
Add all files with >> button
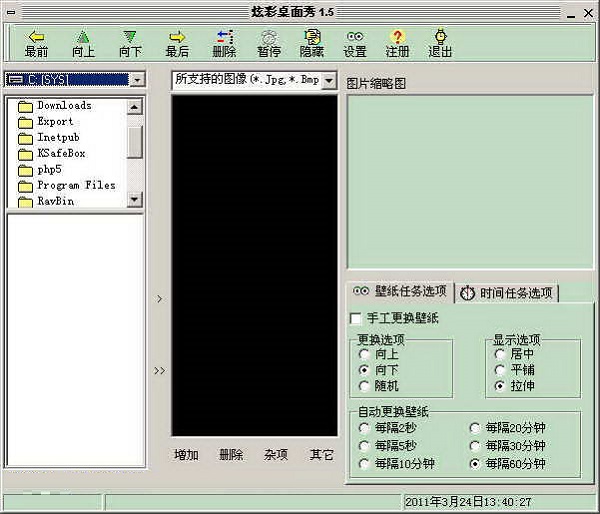160,370
